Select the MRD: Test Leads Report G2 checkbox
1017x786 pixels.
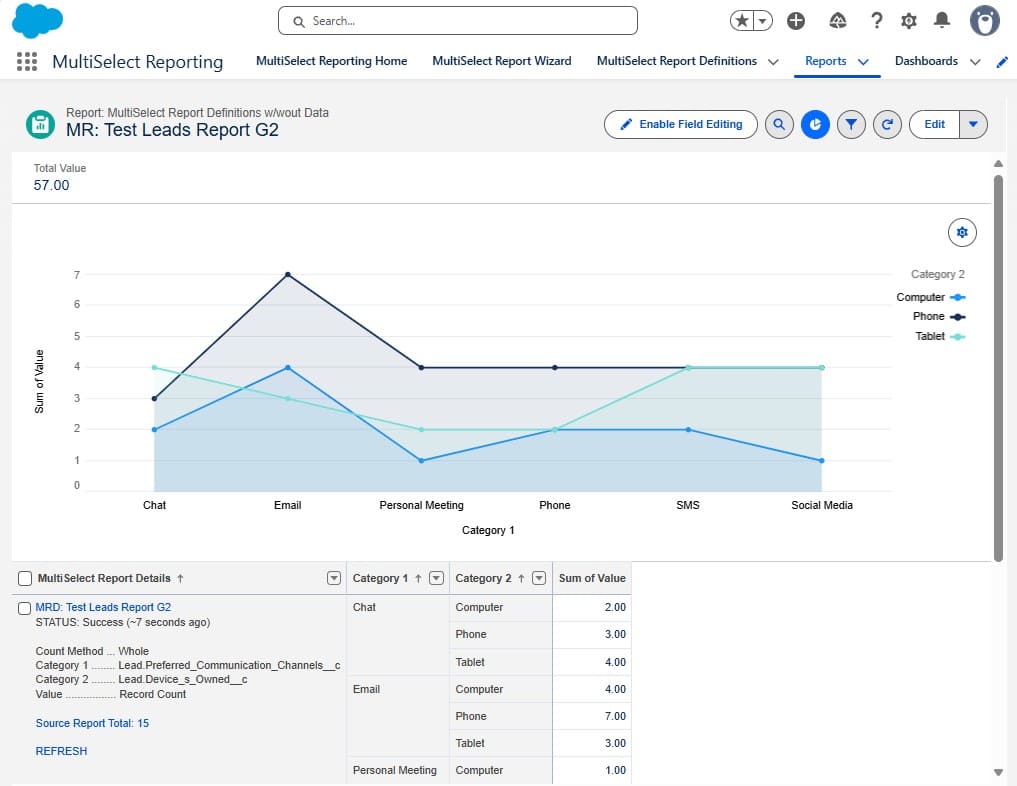(x=24, y=607)
